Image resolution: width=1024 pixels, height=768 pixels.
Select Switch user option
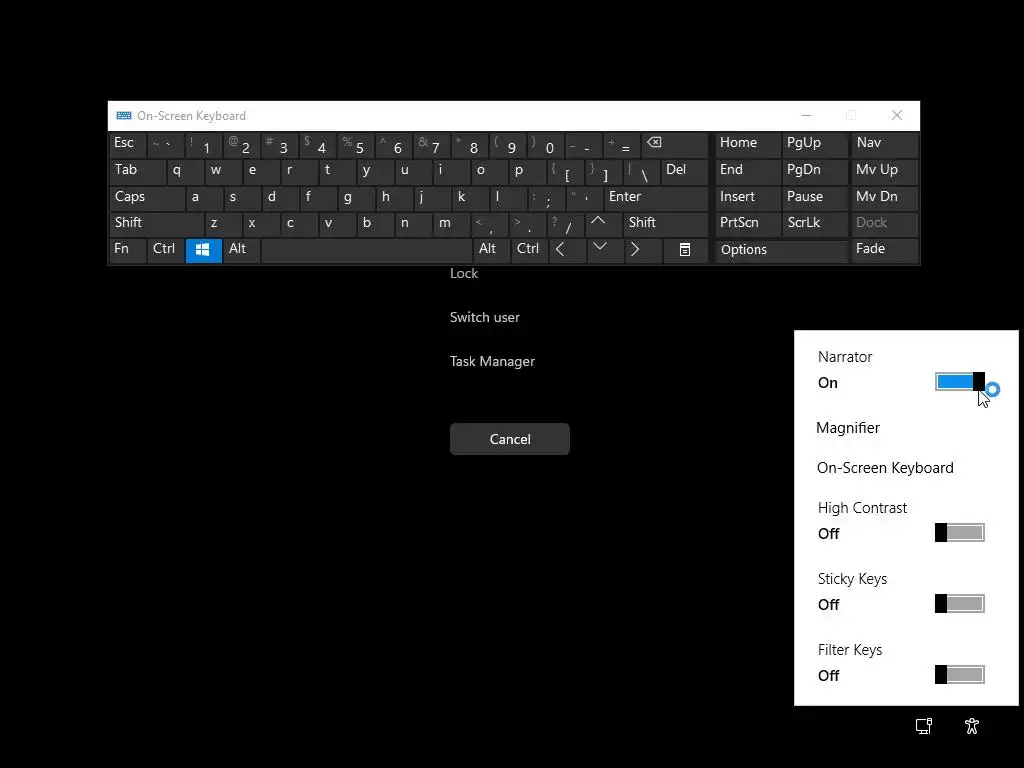tap(485, 317)
